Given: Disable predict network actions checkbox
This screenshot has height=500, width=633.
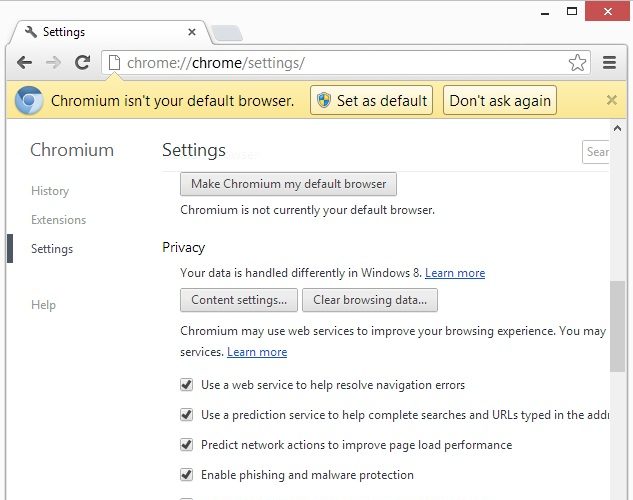Looking at the screenshot, I should point(186,445).
